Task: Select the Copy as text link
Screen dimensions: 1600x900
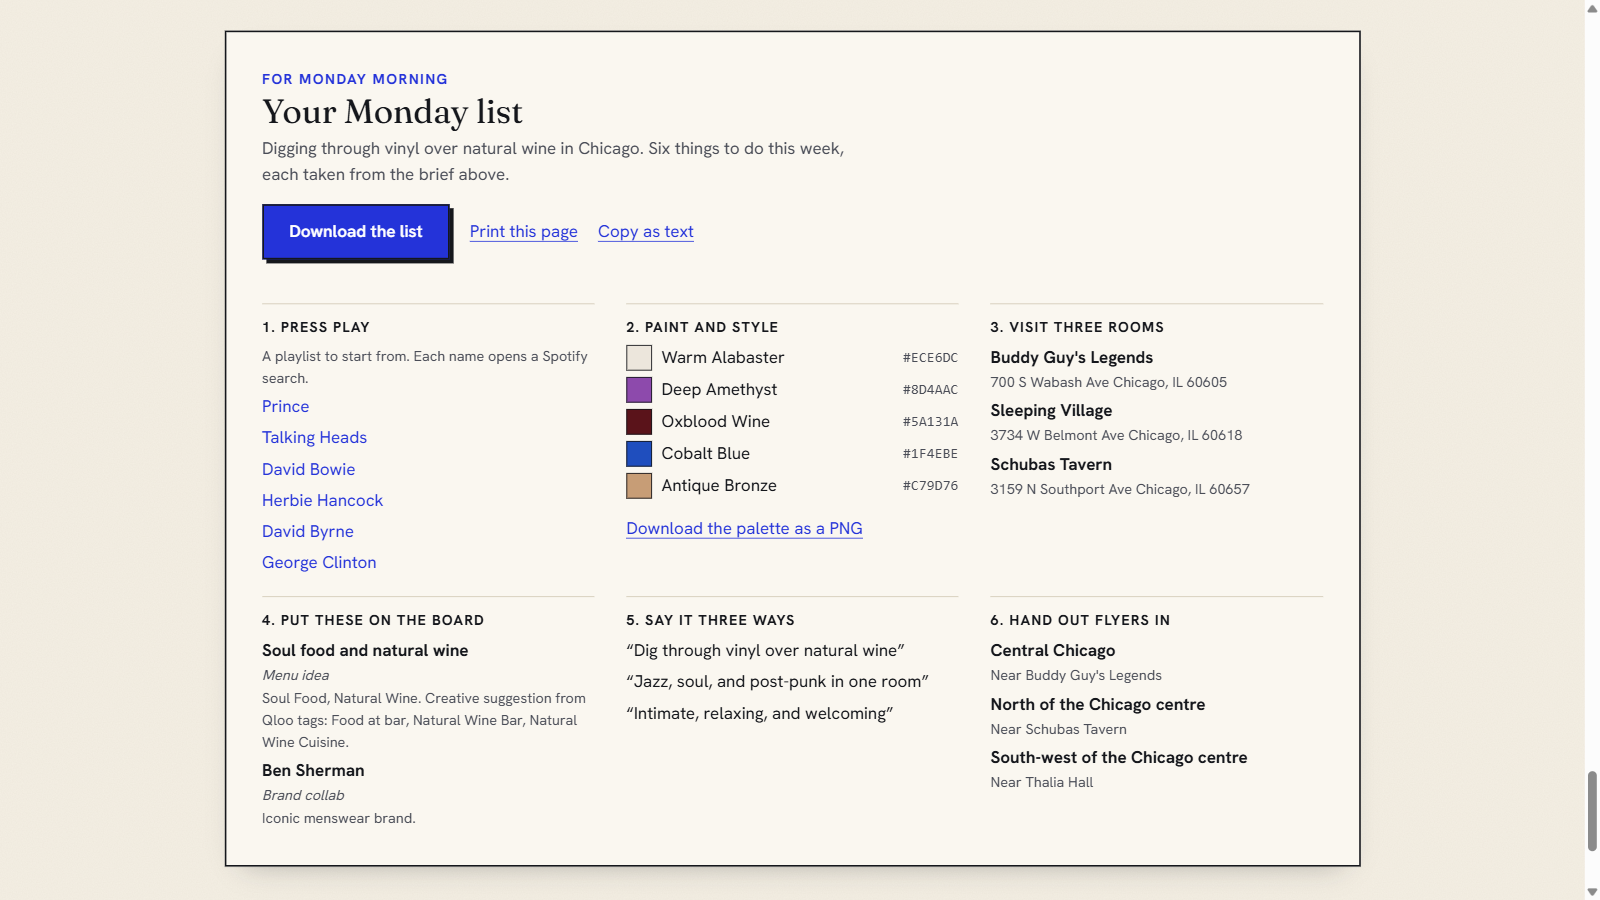Action: coord(646,232)
